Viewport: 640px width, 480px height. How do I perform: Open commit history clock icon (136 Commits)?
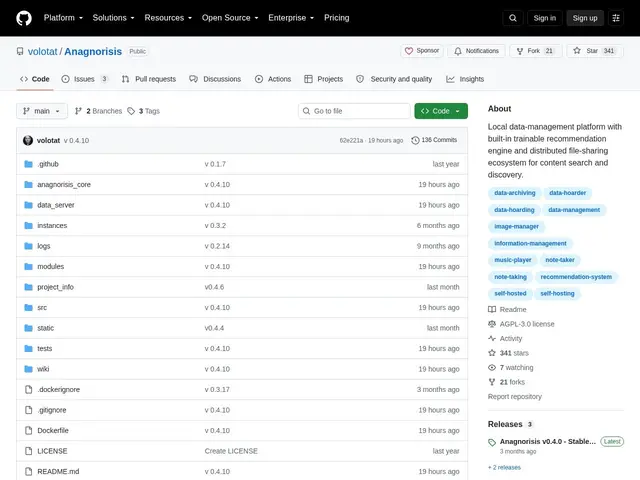pos(415,140)
